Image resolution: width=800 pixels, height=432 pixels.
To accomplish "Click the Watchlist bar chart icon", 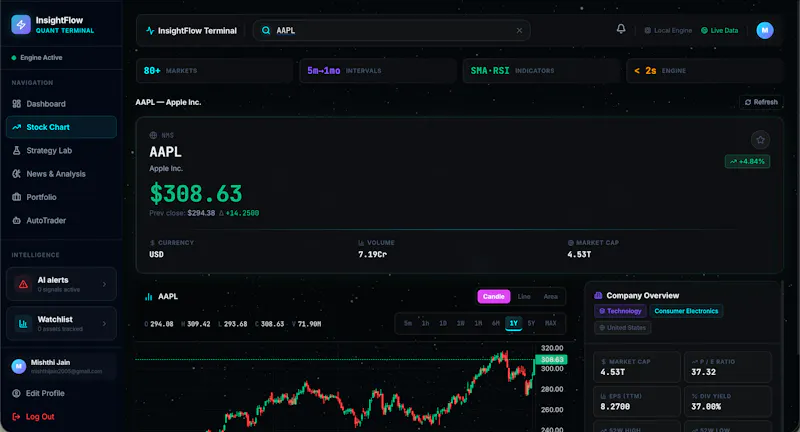I will tap(23, 323).
